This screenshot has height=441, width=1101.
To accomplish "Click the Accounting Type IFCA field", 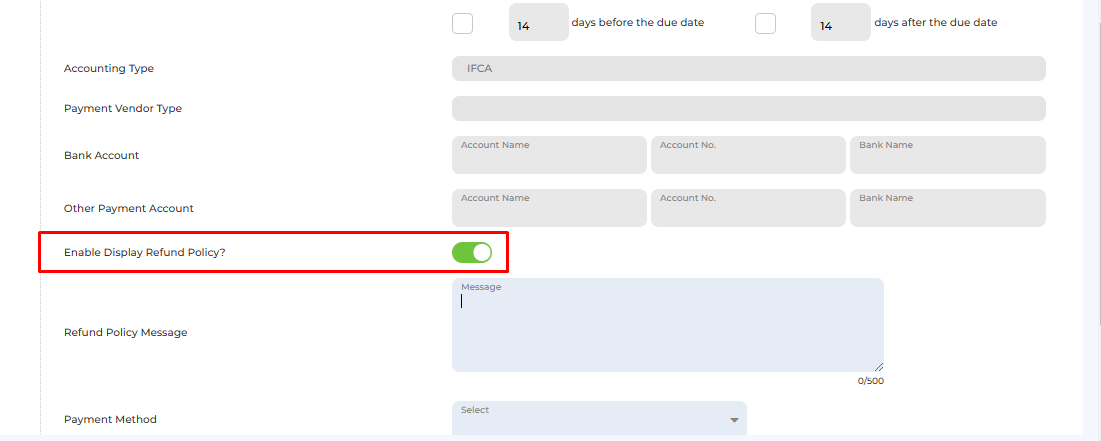I will pos(749,69).
